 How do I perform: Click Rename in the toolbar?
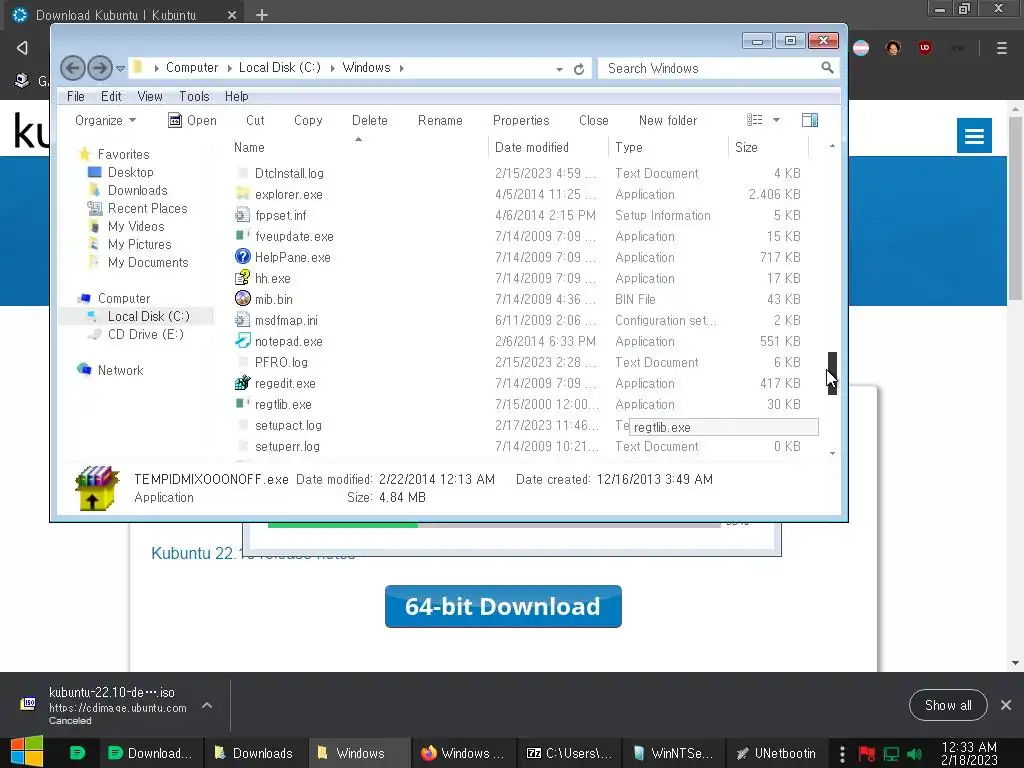440,120
